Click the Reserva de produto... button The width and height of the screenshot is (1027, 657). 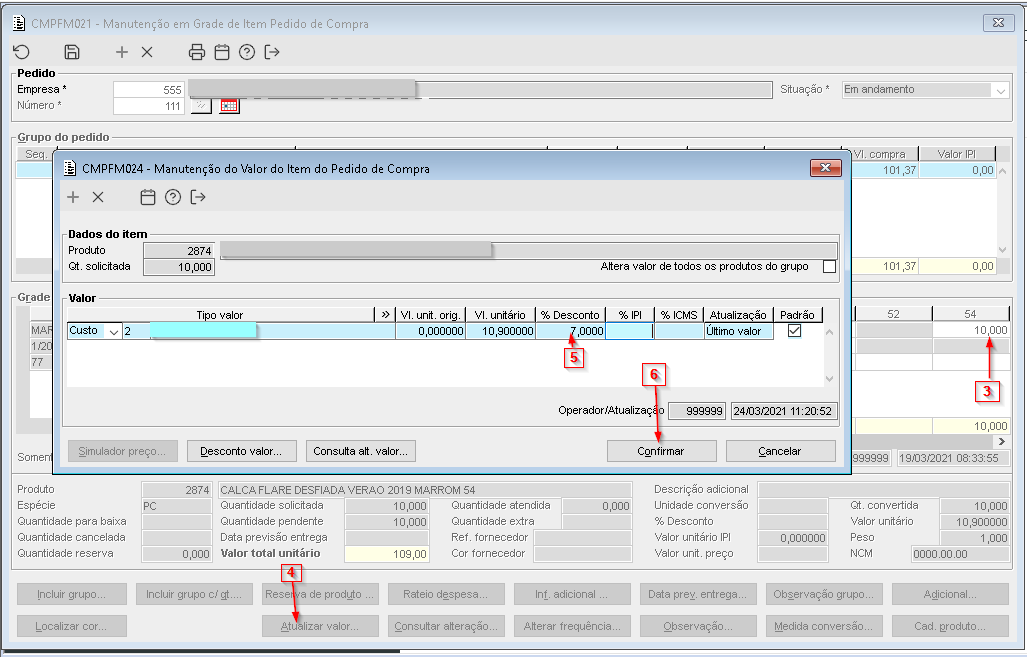[x=320, y=595]
